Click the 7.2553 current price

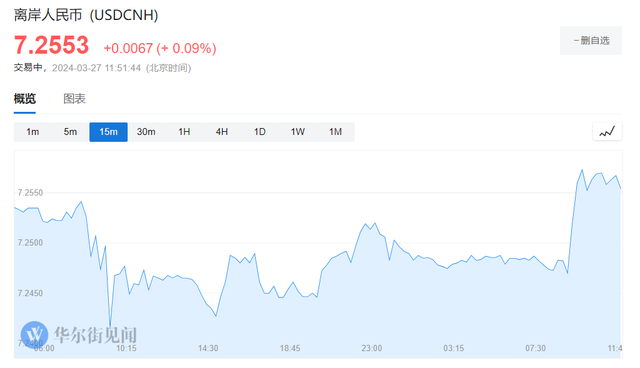pos(51,45)
